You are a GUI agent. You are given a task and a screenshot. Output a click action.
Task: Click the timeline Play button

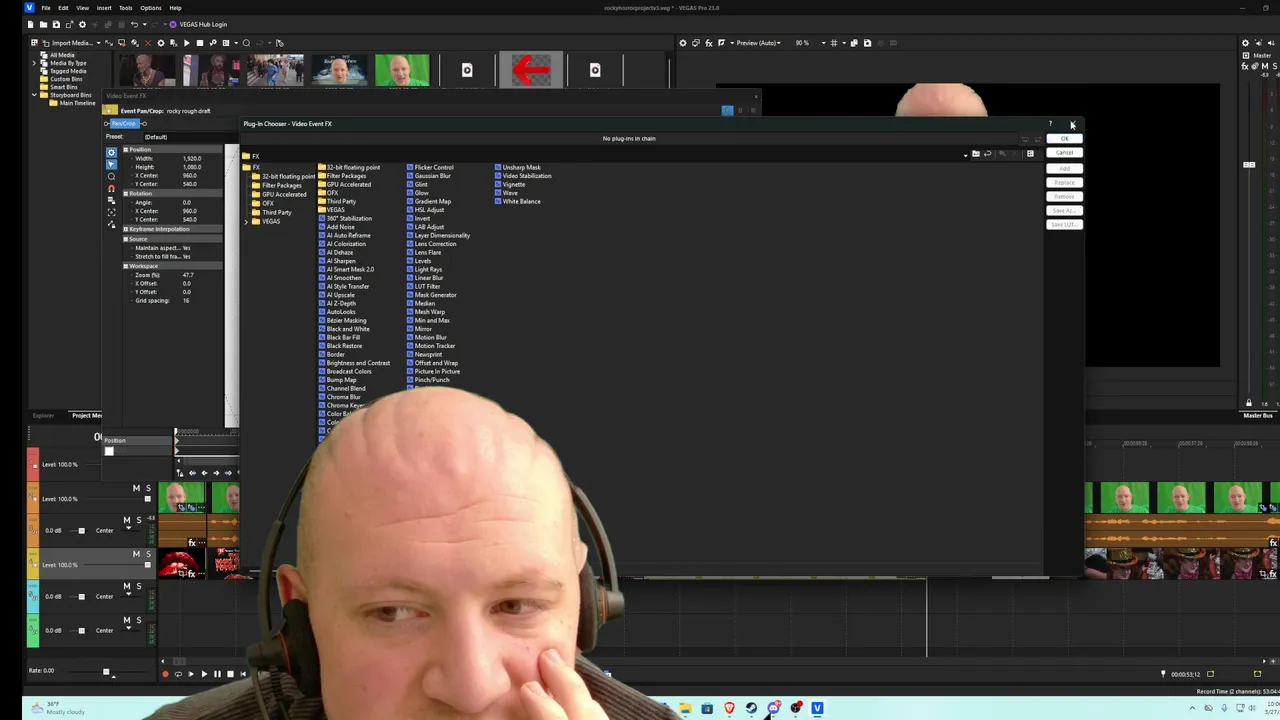(x=204, y=674)
